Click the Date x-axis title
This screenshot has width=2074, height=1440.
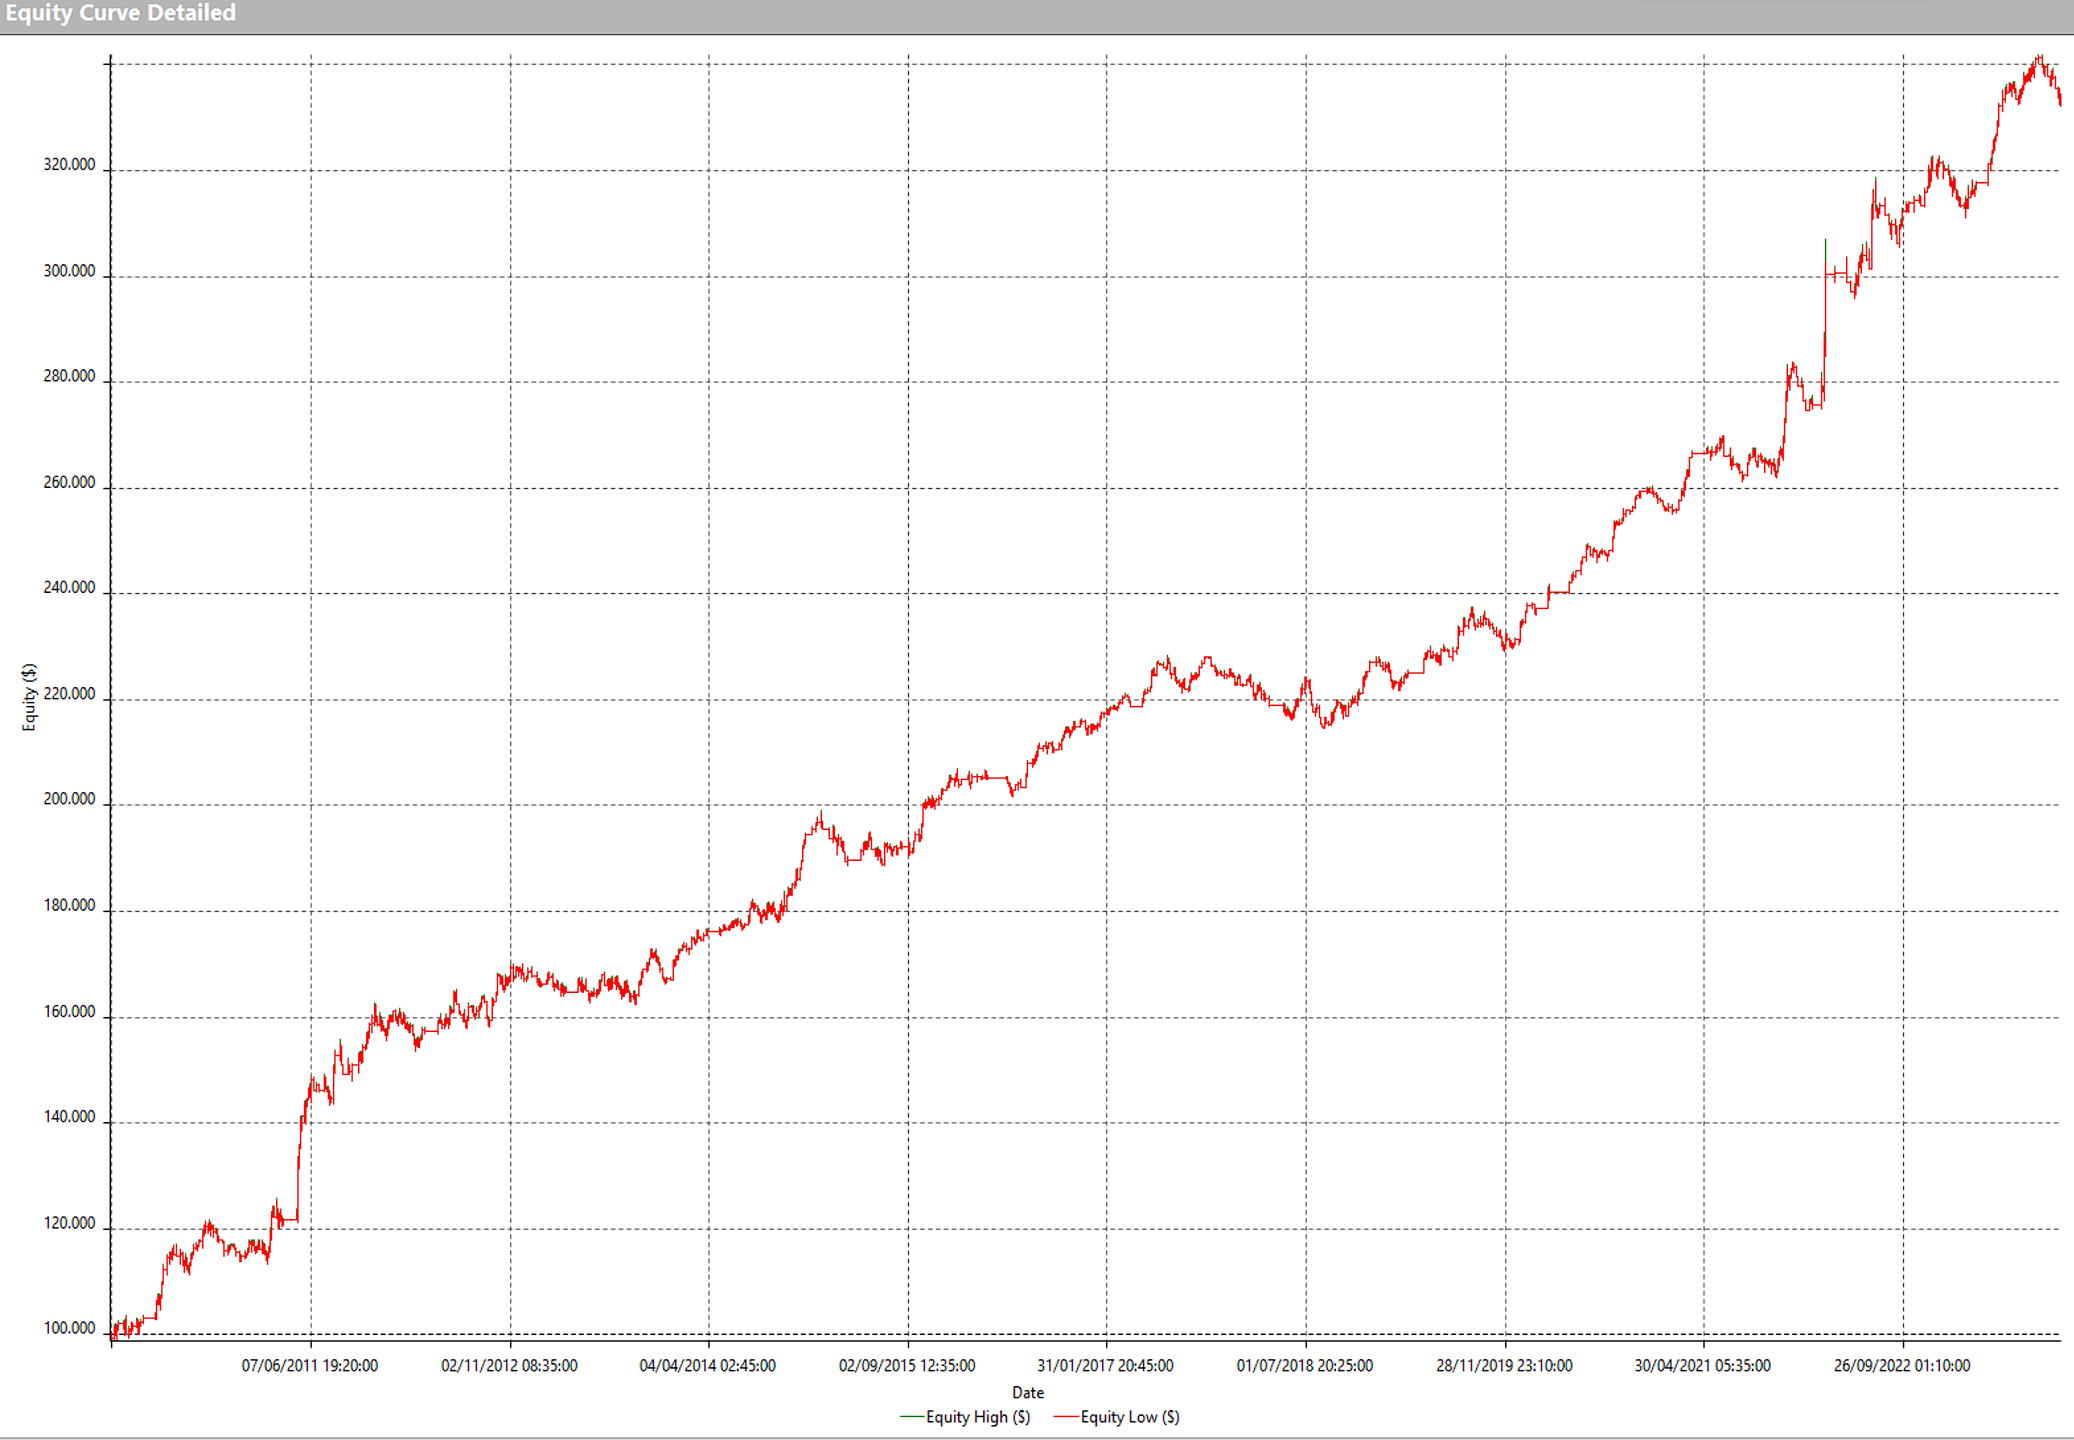1027,1392
